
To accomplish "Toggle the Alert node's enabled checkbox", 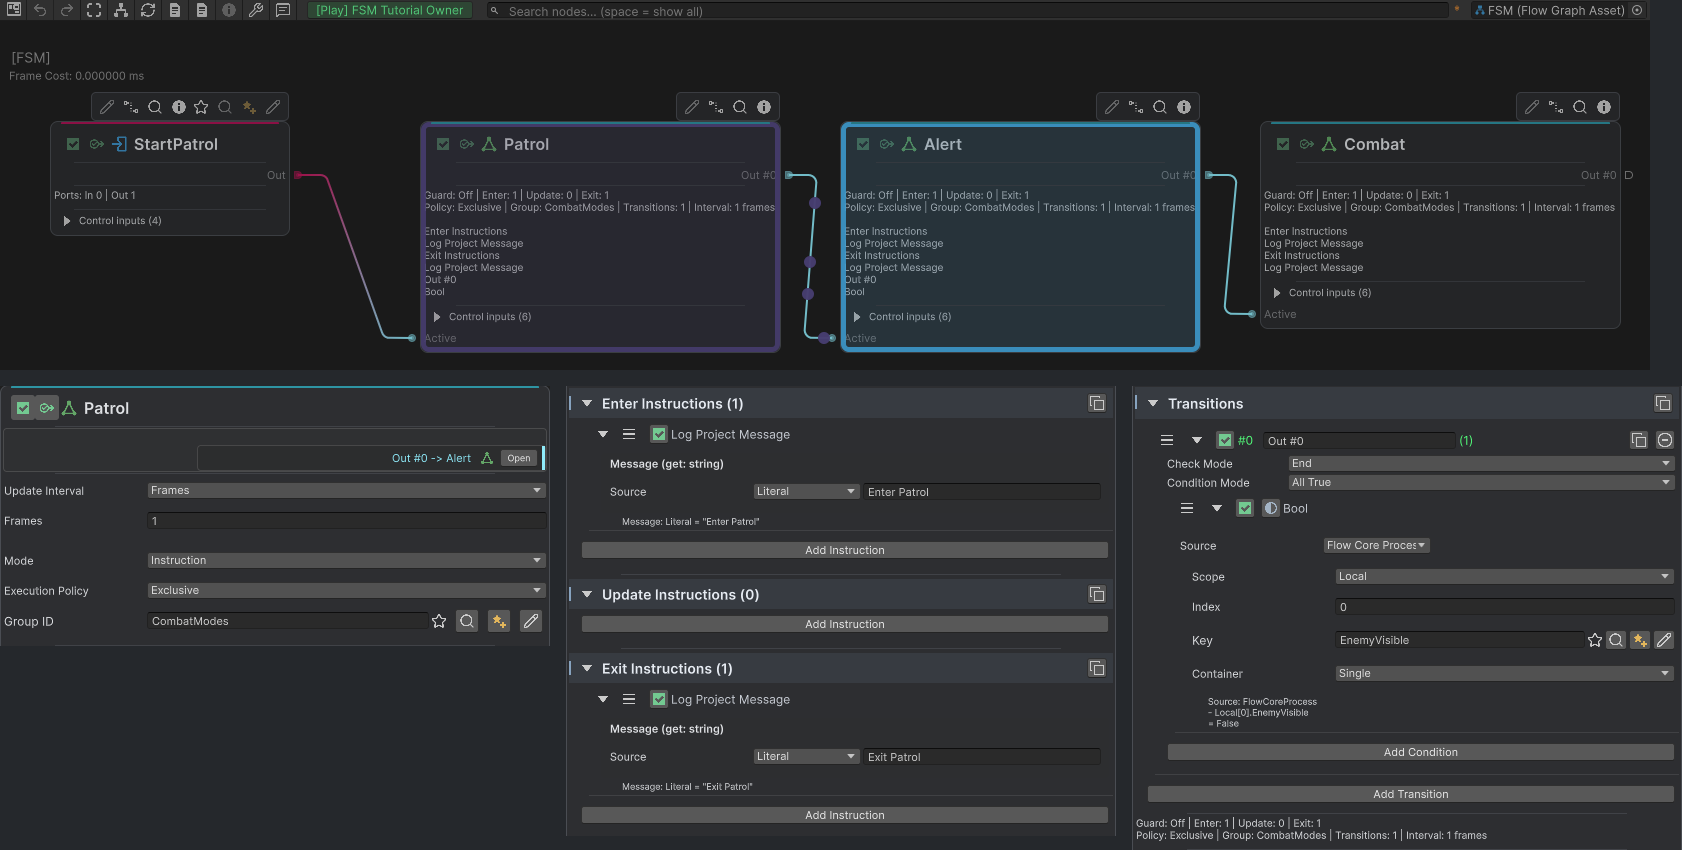I will click(x=863, y=144).
